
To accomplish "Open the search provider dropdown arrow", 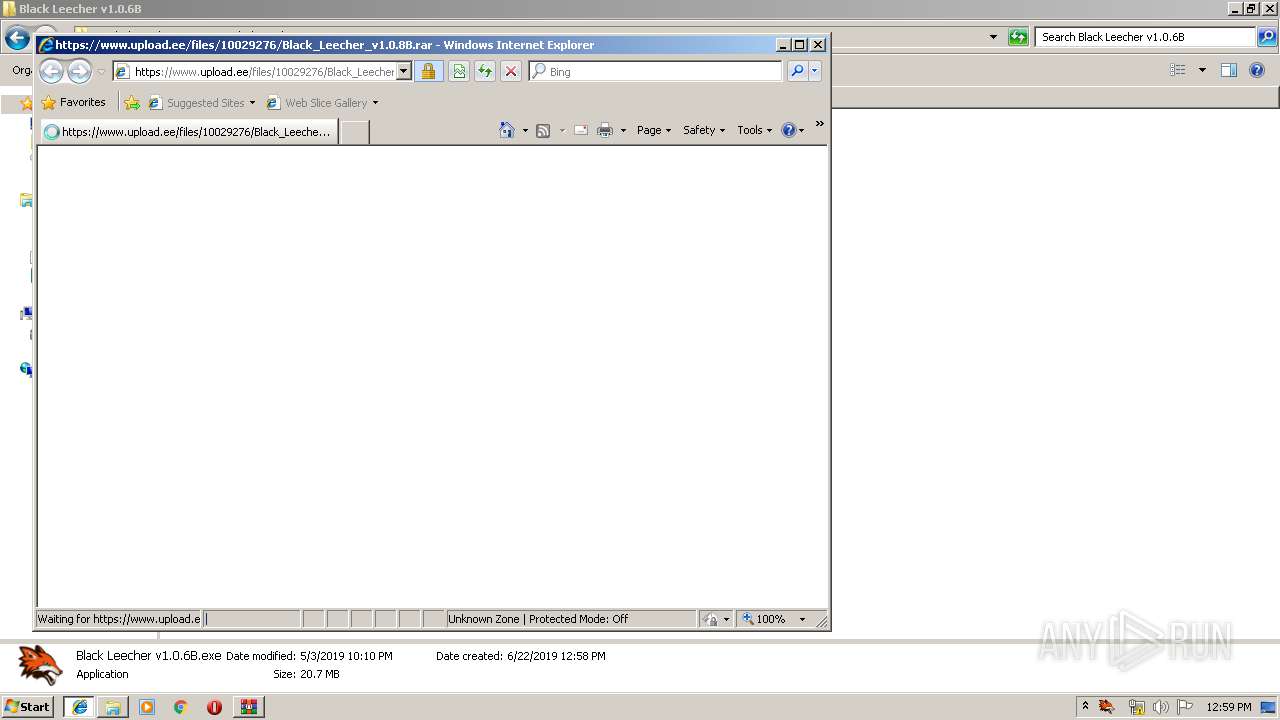I will pyautogui.click(x=815, y=71).
